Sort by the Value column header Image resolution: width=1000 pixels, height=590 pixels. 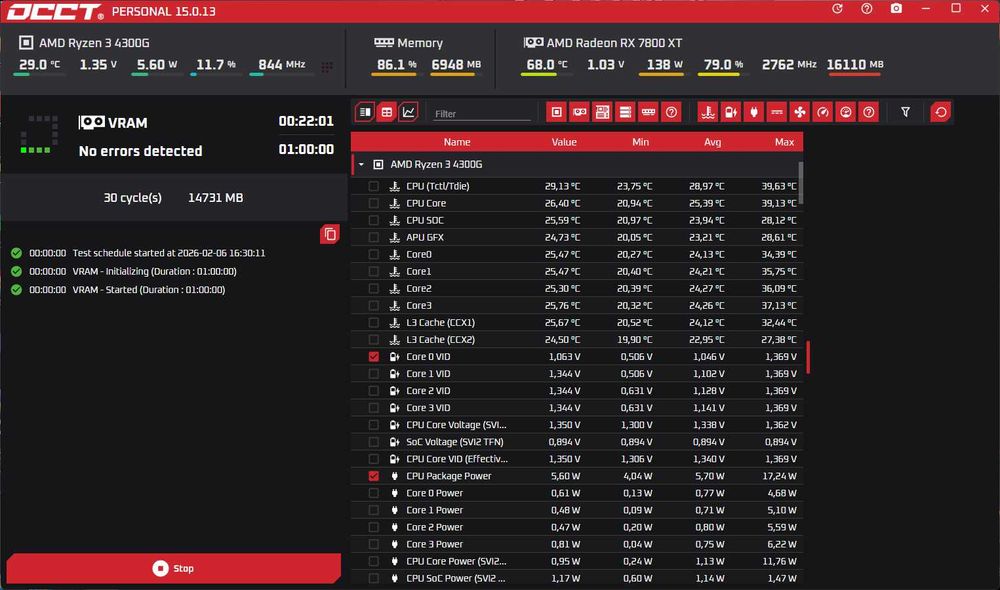point(564,142)
